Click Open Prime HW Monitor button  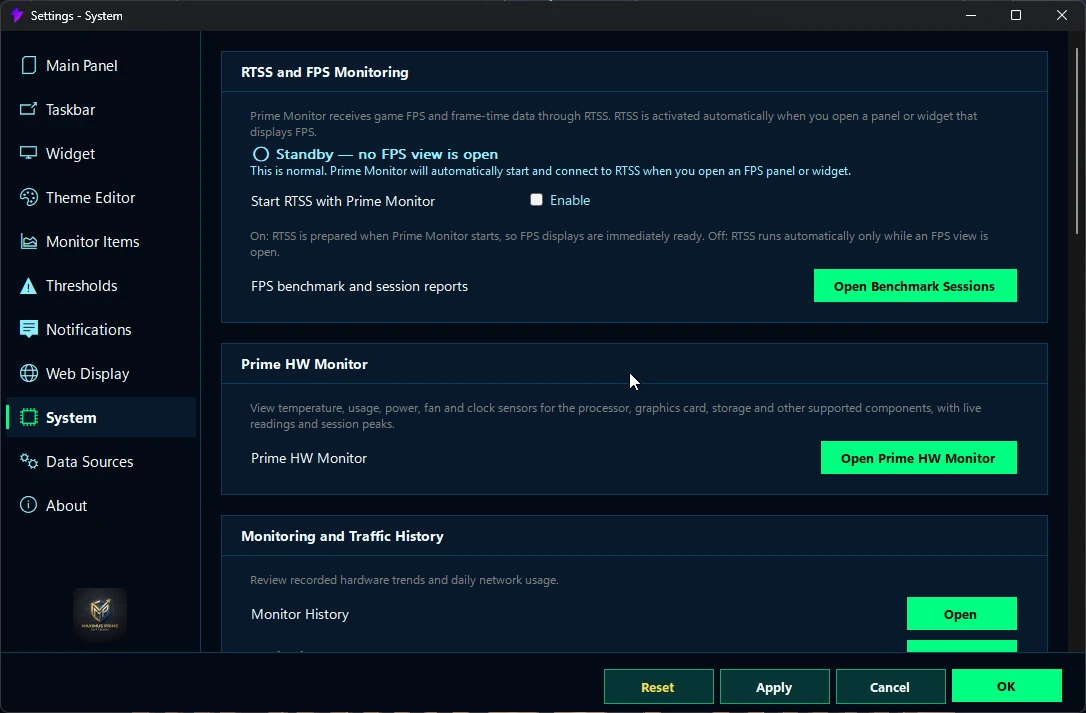[918, 458]
